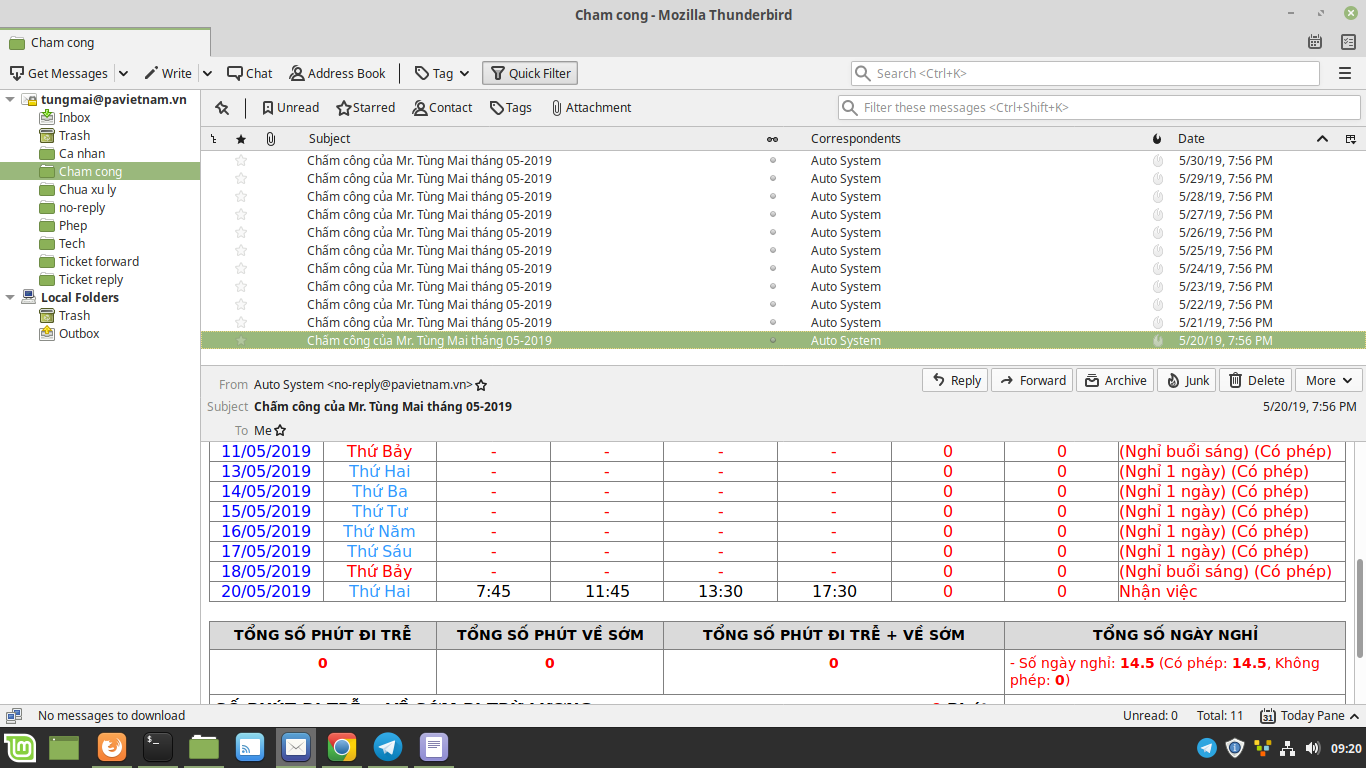
Task: Open the Cham cong tab
Action: [105, 43]
